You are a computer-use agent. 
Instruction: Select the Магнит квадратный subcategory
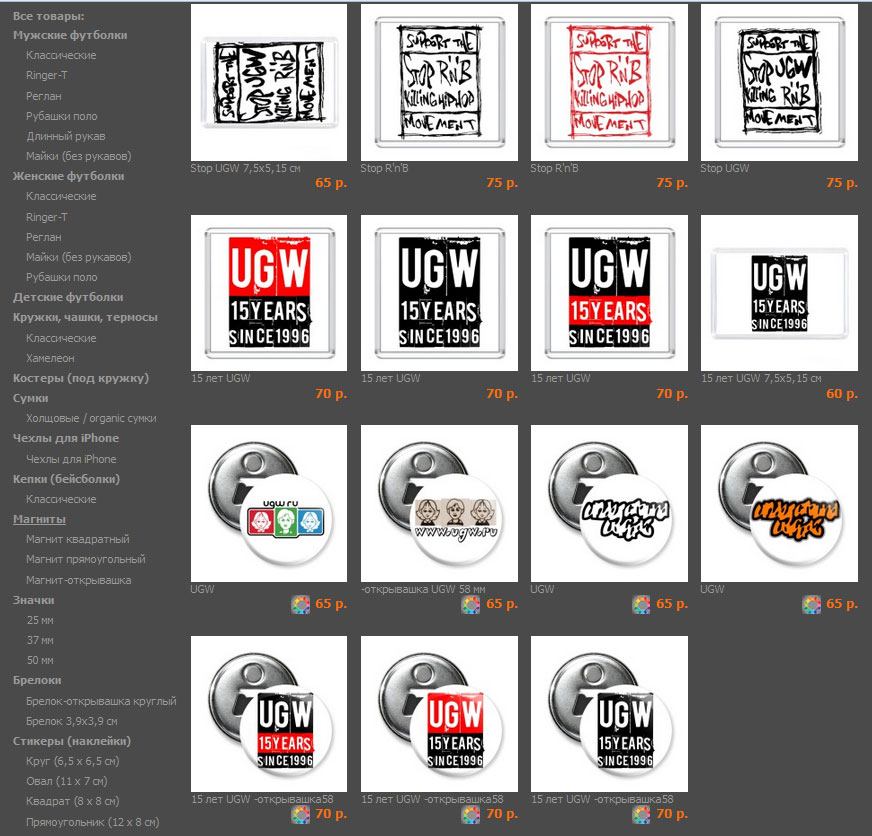(77, 539)
